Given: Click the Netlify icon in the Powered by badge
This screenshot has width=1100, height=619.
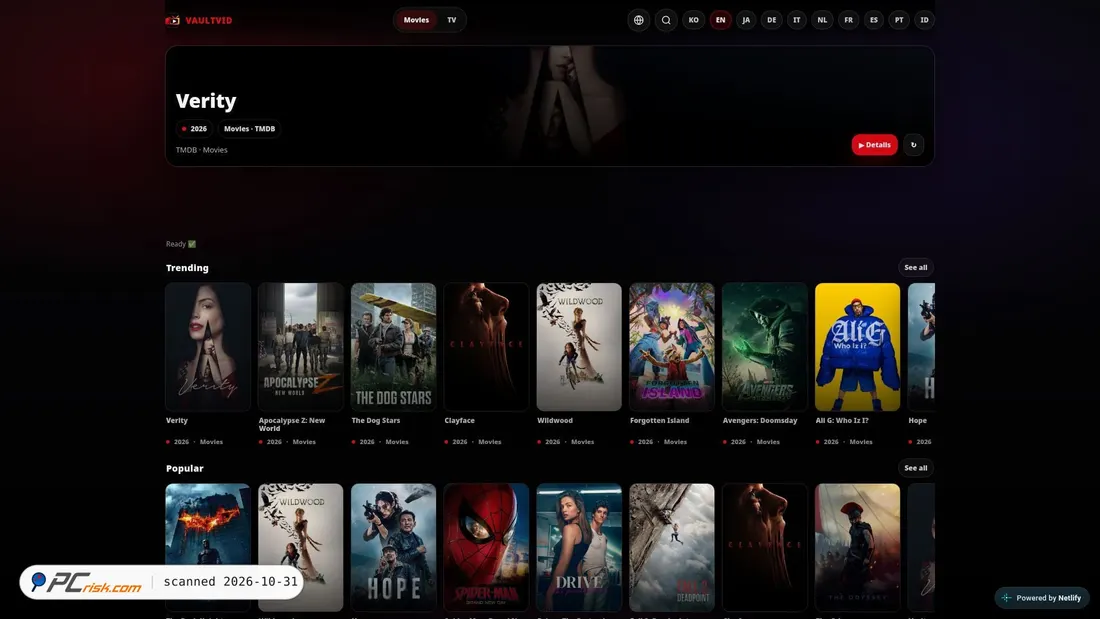Looking at the screenshot, I should tap(1007, 598).
